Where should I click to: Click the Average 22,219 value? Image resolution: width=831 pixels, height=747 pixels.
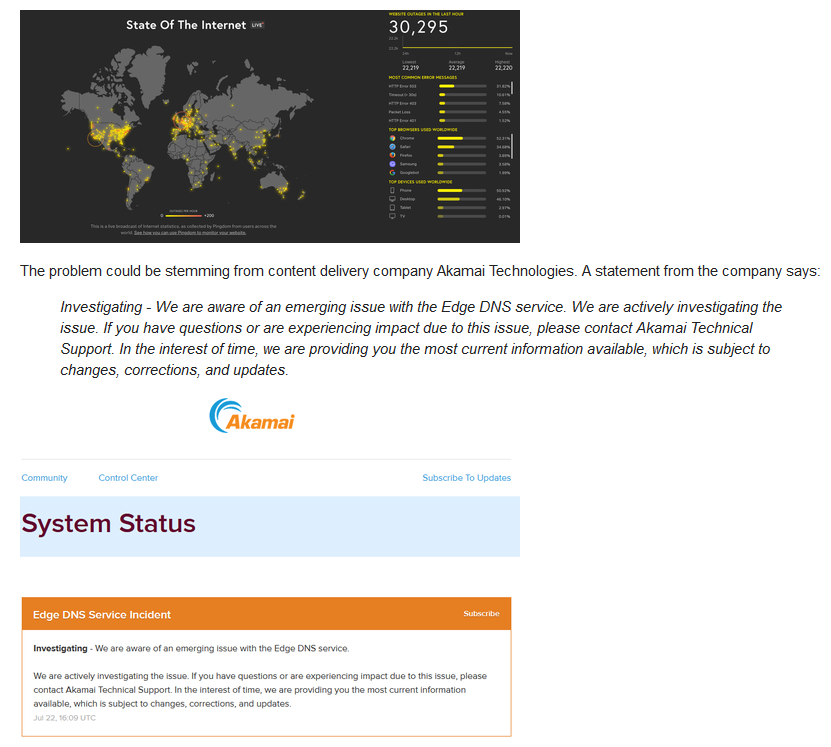click(457, 66)
